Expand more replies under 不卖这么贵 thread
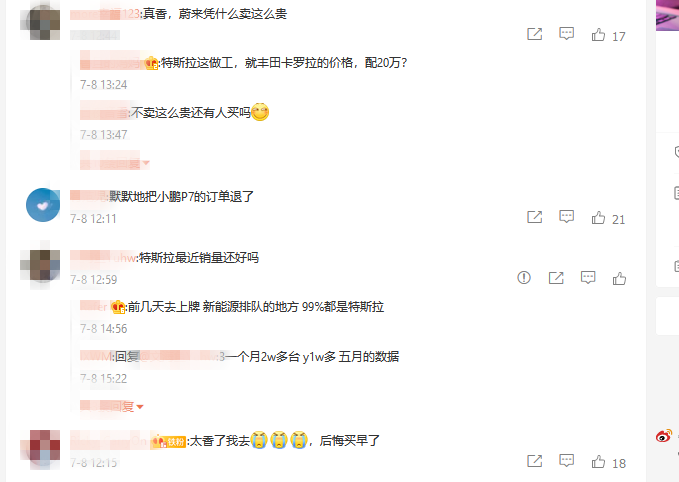This screenshot has width=679, height=482. pos(115,163)
